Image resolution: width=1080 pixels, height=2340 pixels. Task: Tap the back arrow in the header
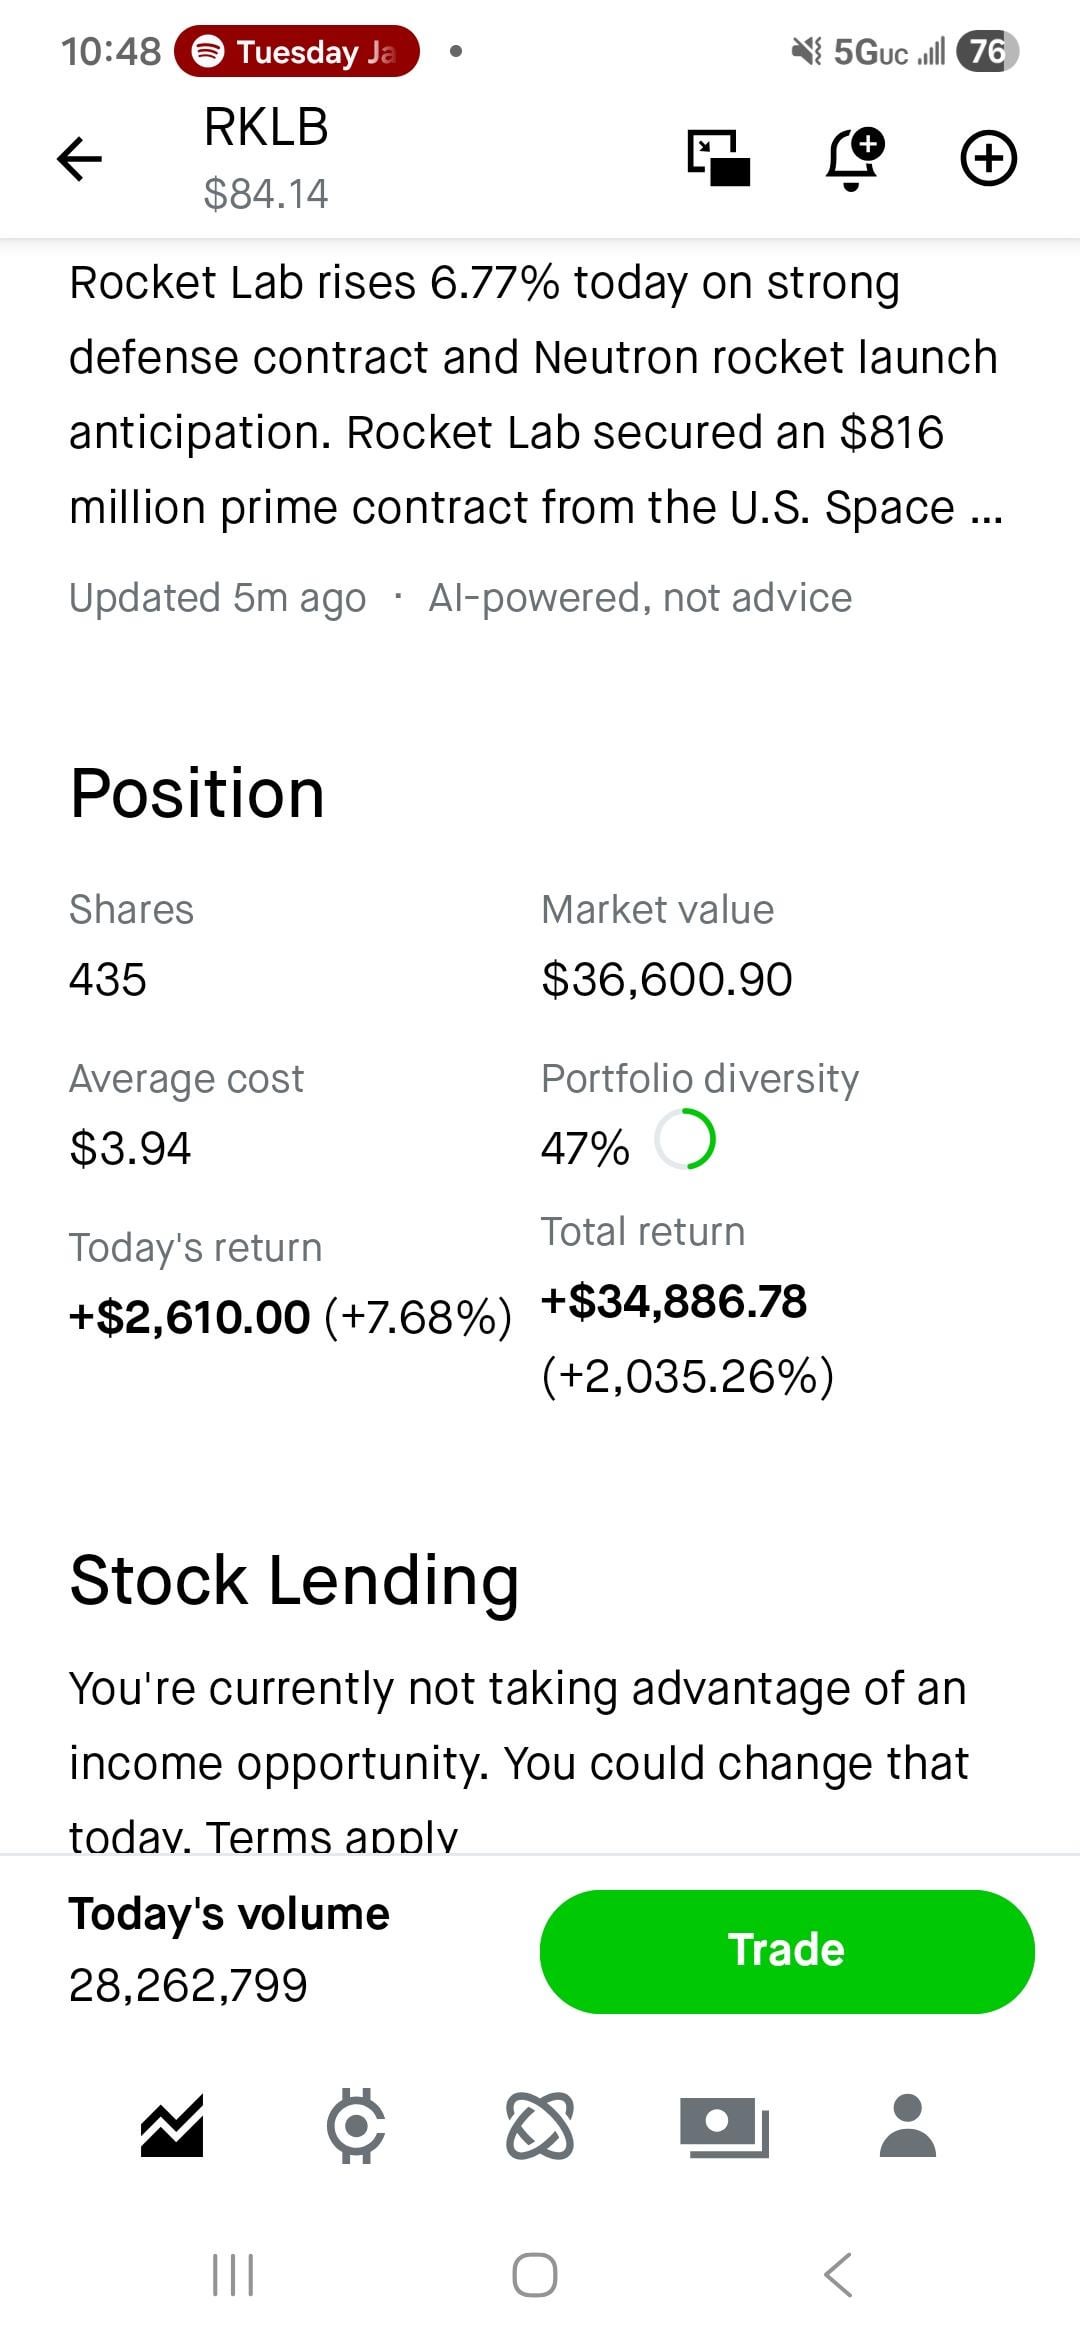tap(80, 159)
